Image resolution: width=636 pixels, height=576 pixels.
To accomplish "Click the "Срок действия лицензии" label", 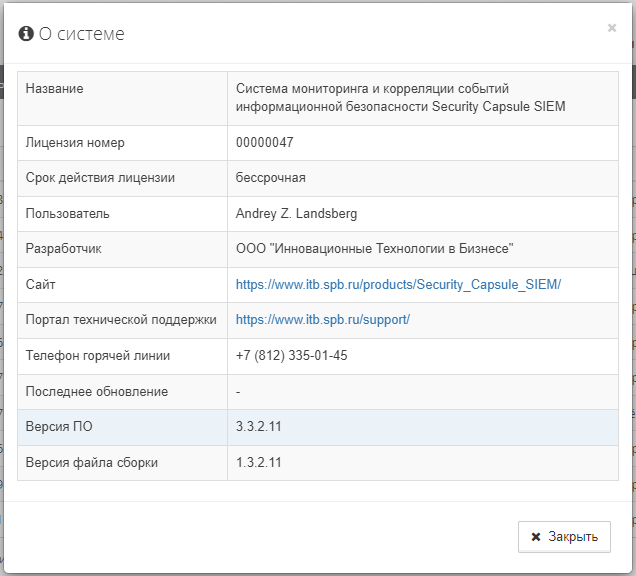I will pos(100,178).
